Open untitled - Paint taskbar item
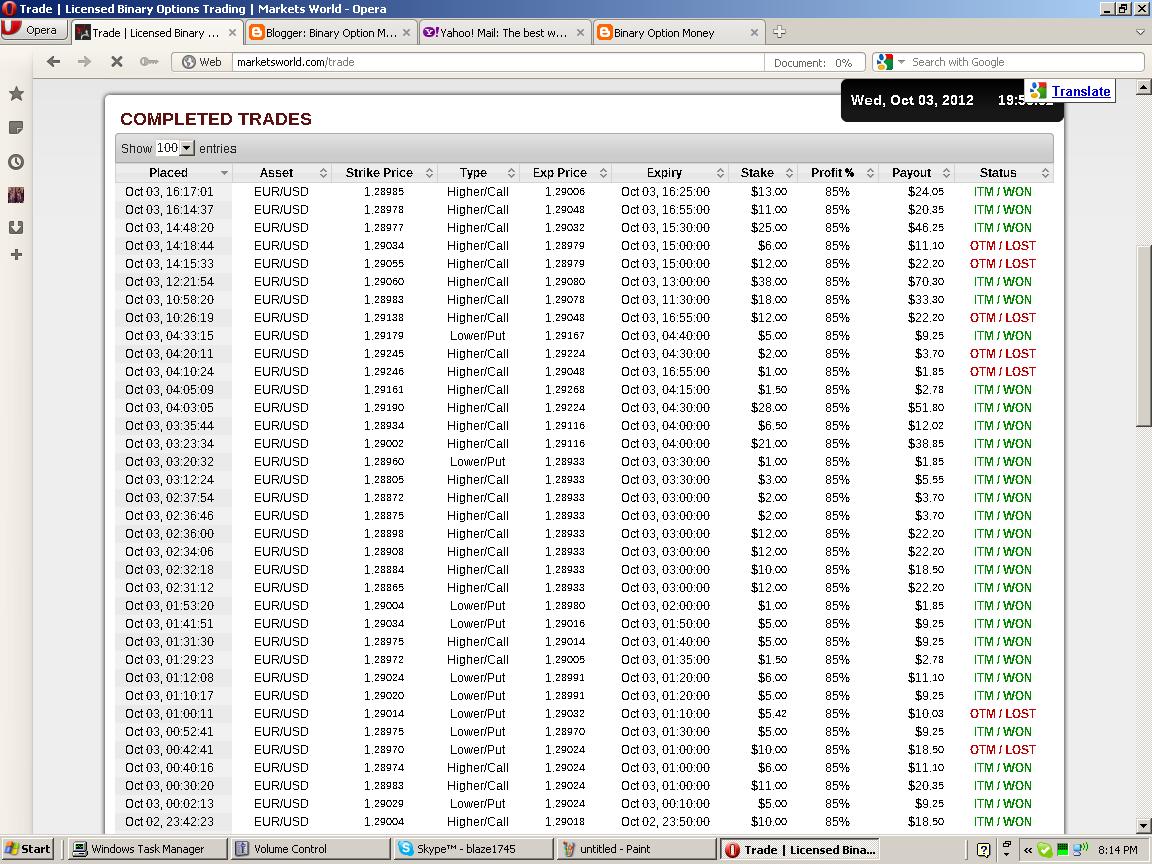1152x864 pixels. (x=636, y=849)
